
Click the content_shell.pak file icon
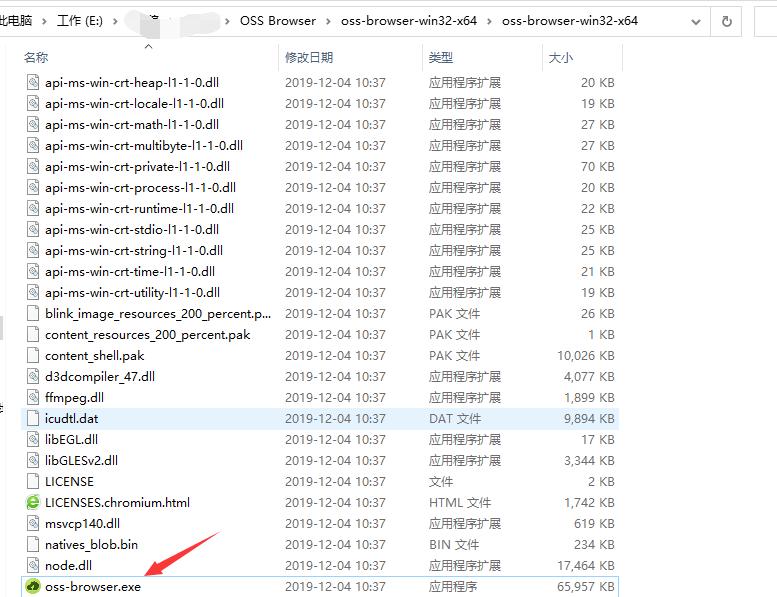(x=33, y=356)
